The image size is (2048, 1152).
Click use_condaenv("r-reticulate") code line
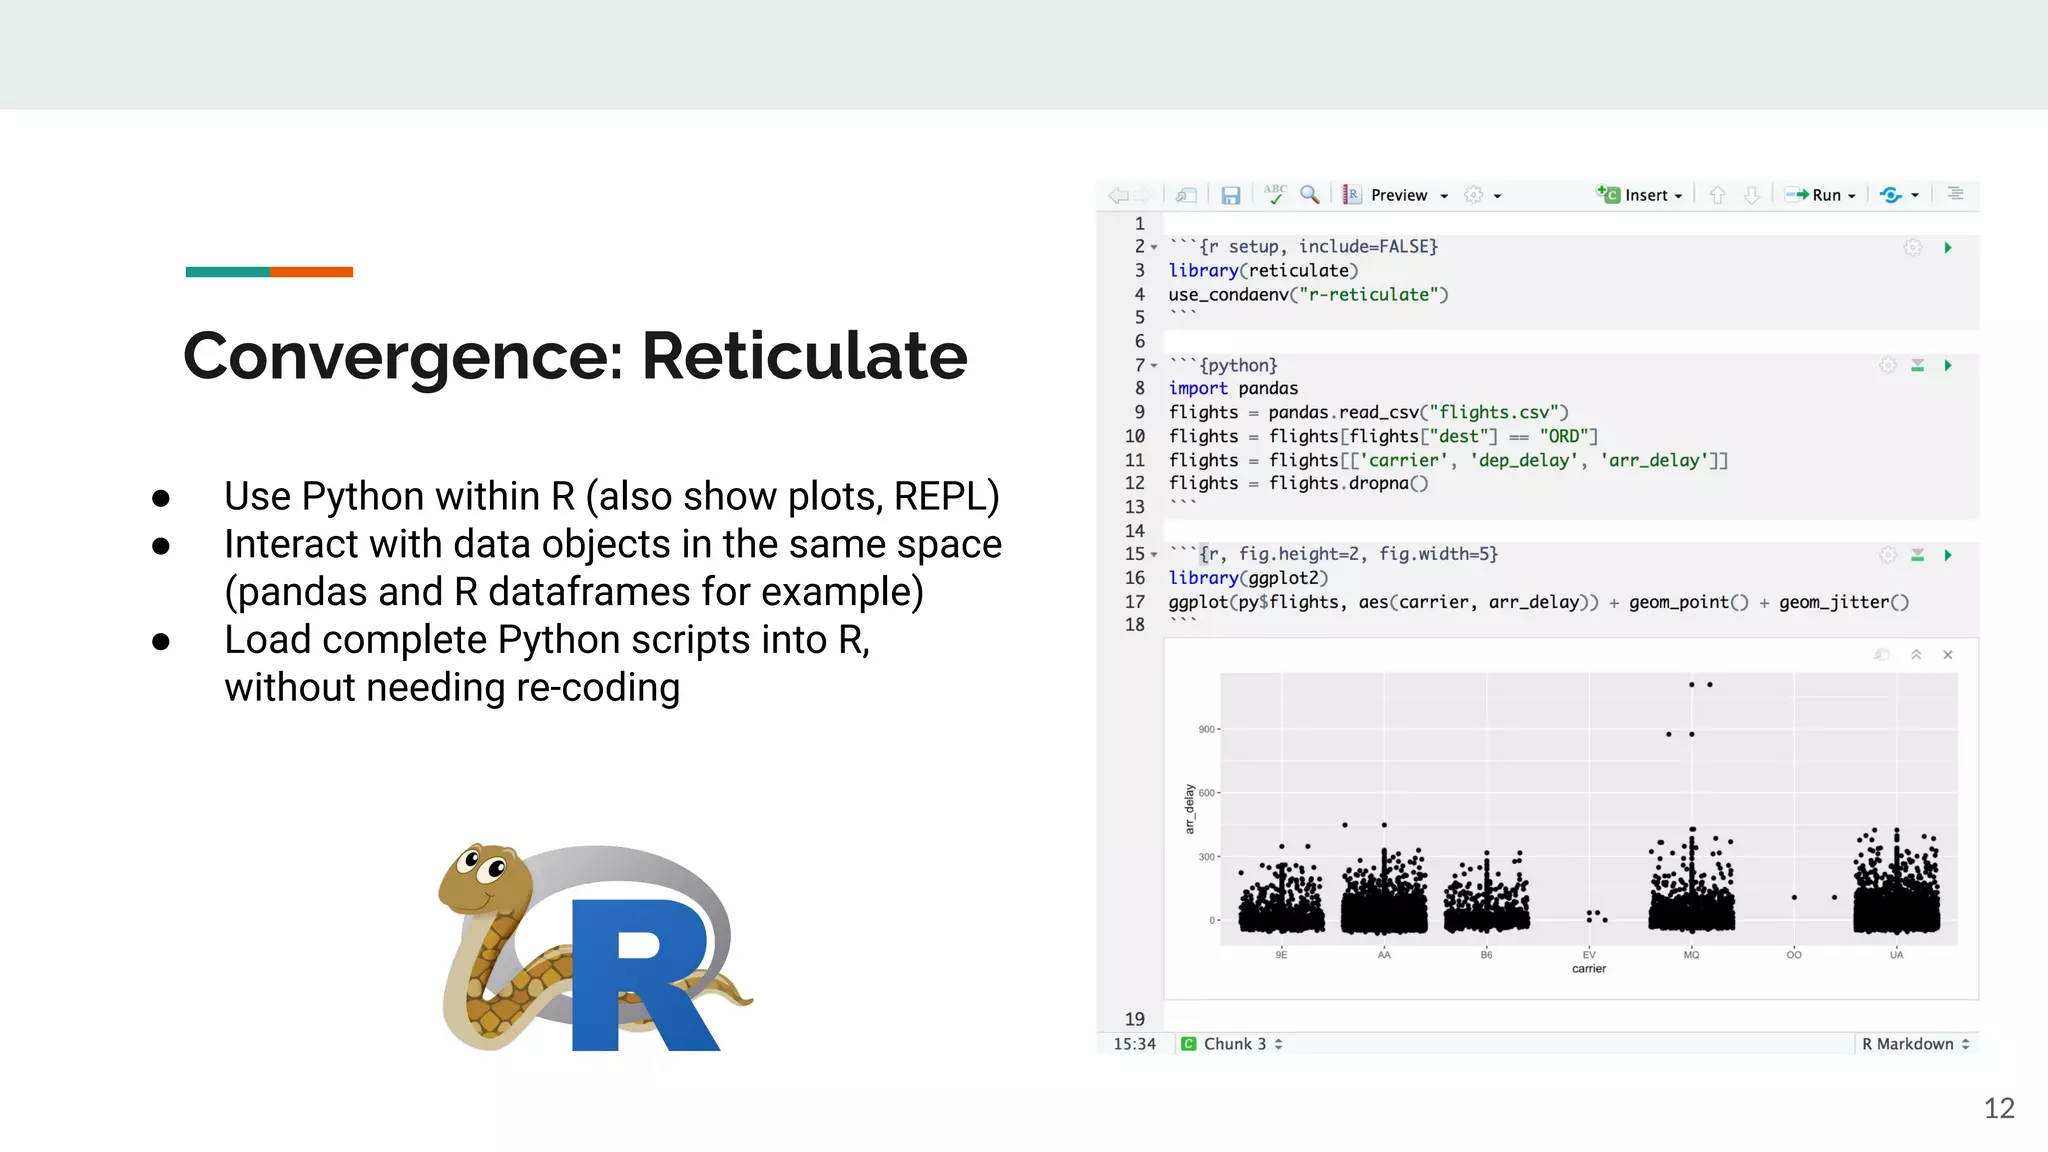coord(1308,295)
